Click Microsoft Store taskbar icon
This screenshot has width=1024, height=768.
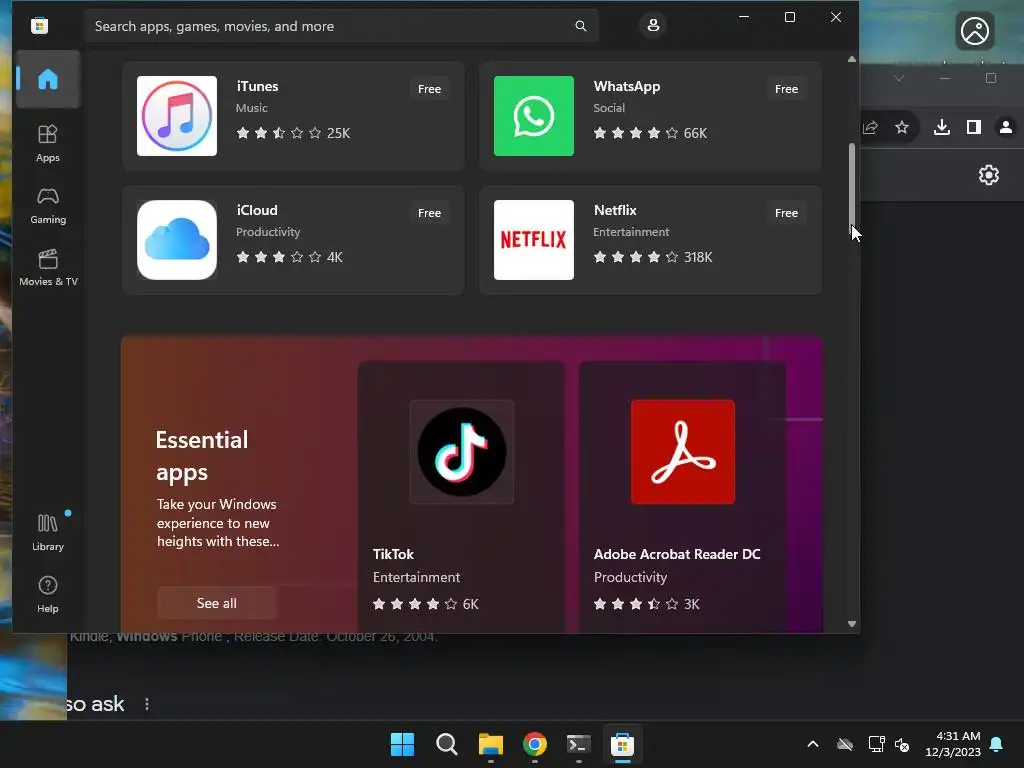coord(622,744)
